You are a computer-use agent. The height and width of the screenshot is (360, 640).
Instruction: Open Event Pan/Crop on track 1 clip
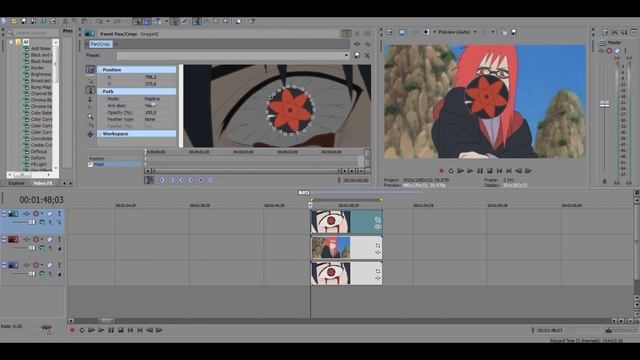[x=378, y=220]
